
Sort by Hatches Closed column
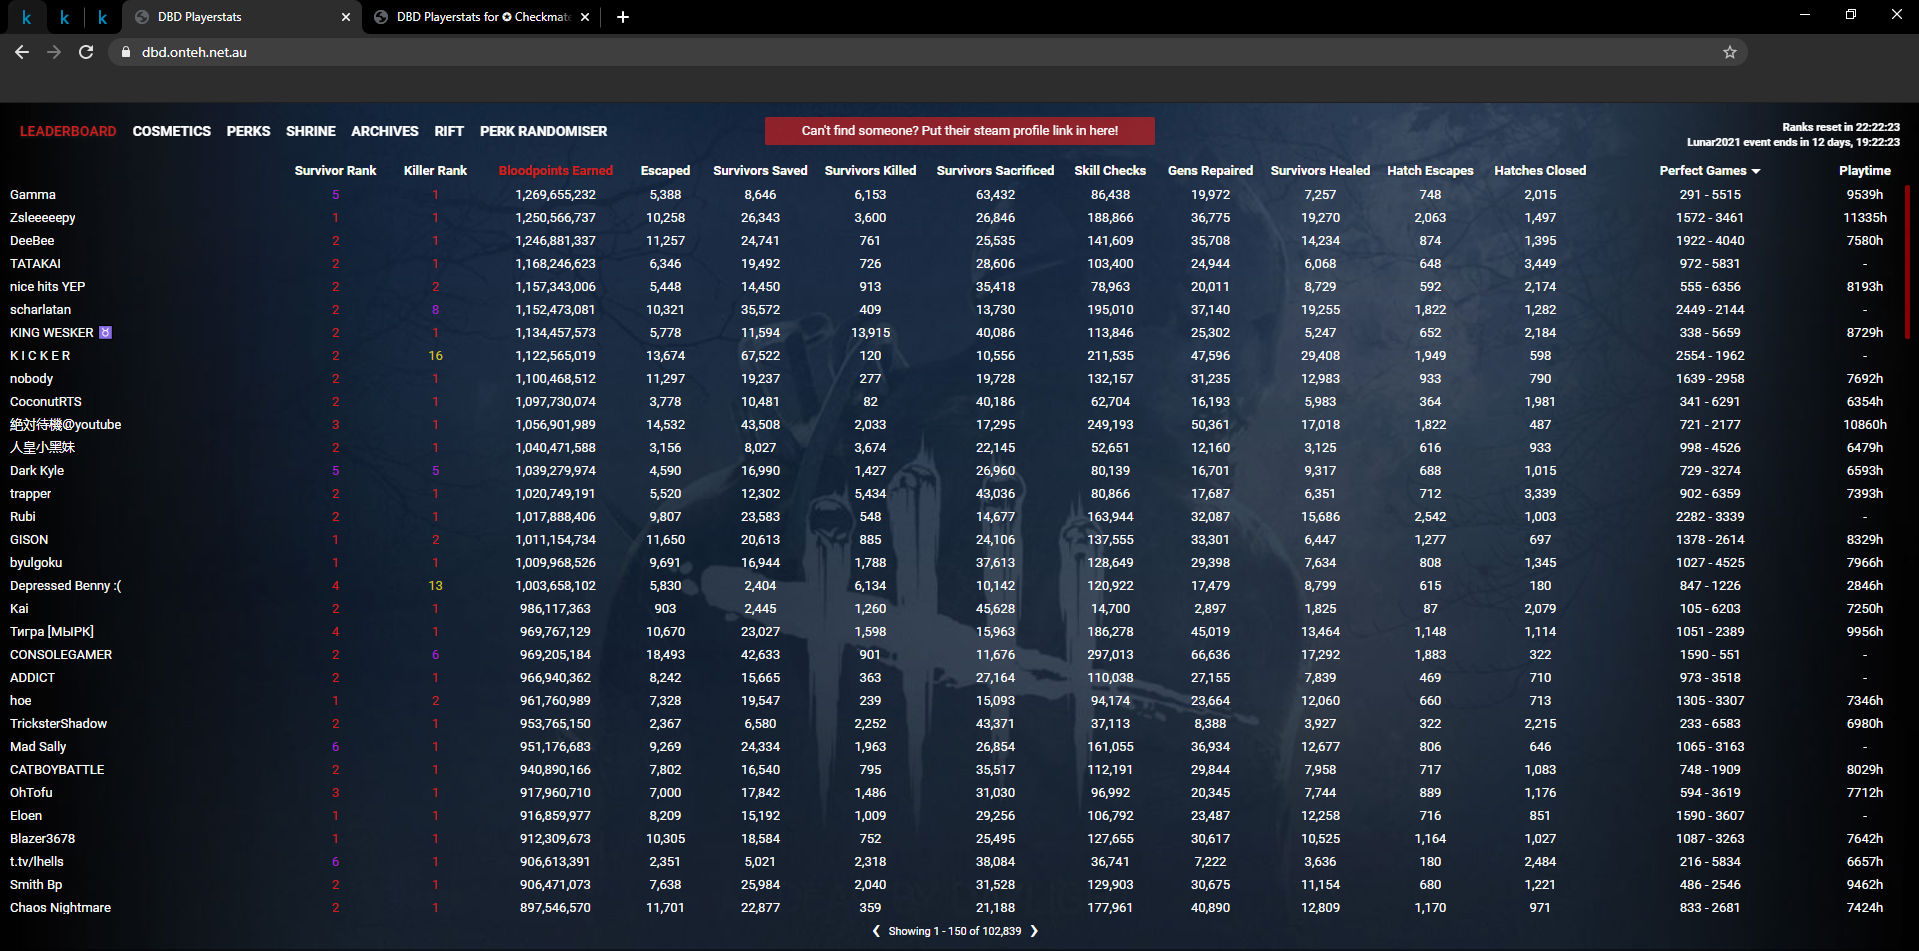click(1540, 171)
